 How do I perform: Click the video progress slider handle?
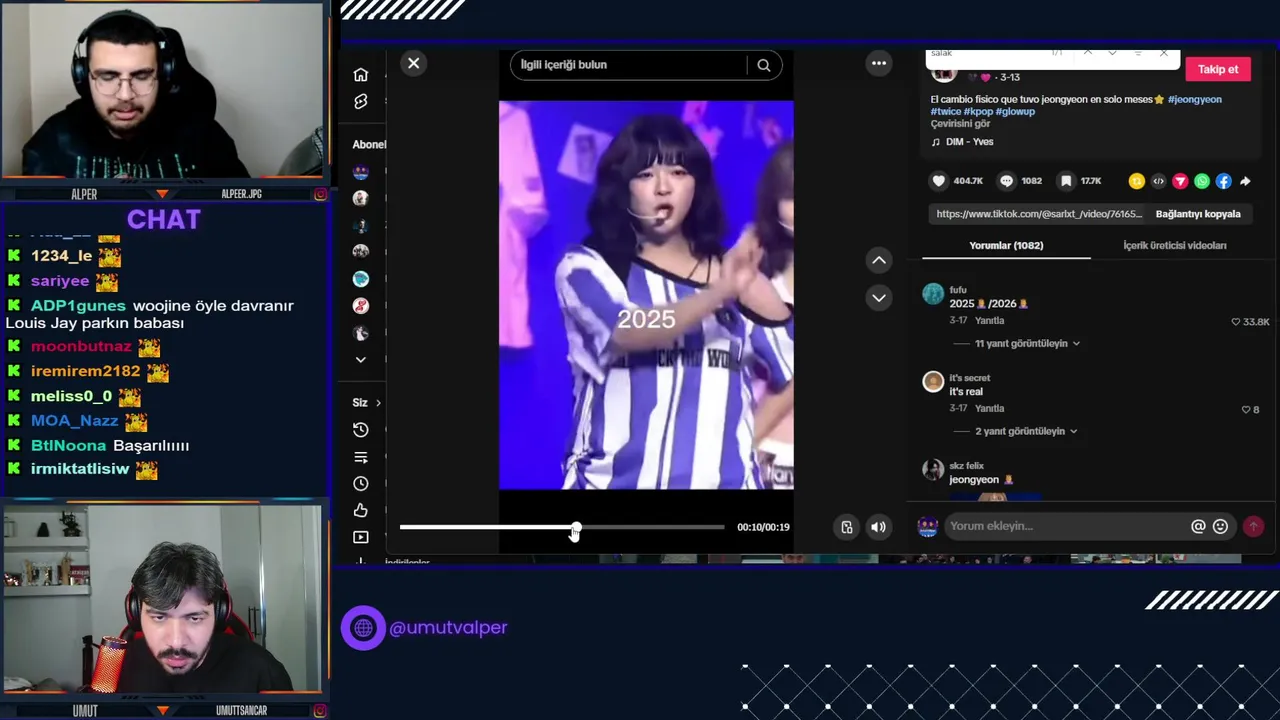tap(576, 527)
